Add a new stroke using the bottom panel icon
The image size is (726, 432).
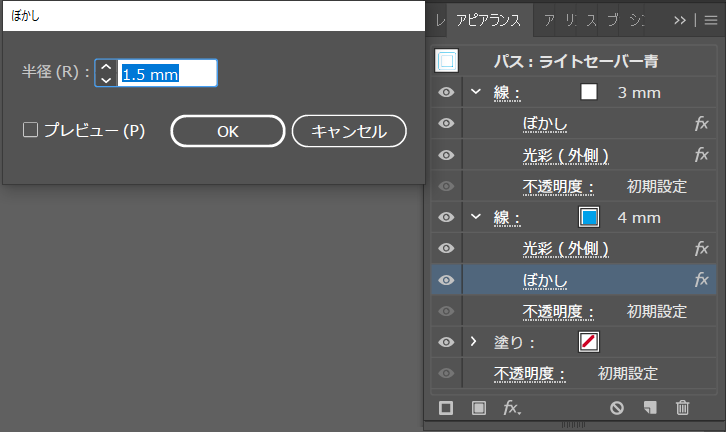point(446,408)
